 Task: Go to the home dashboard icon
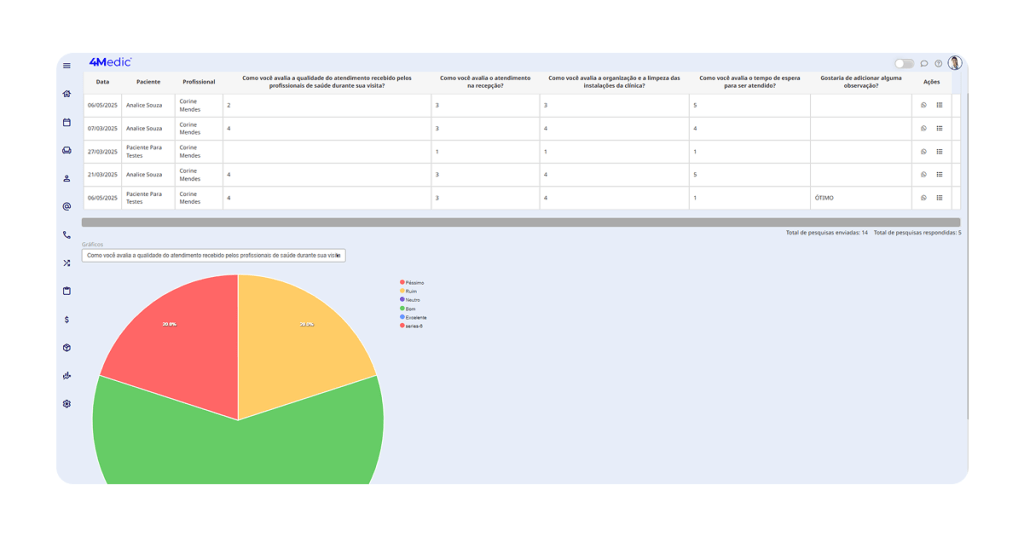[67, 94]
